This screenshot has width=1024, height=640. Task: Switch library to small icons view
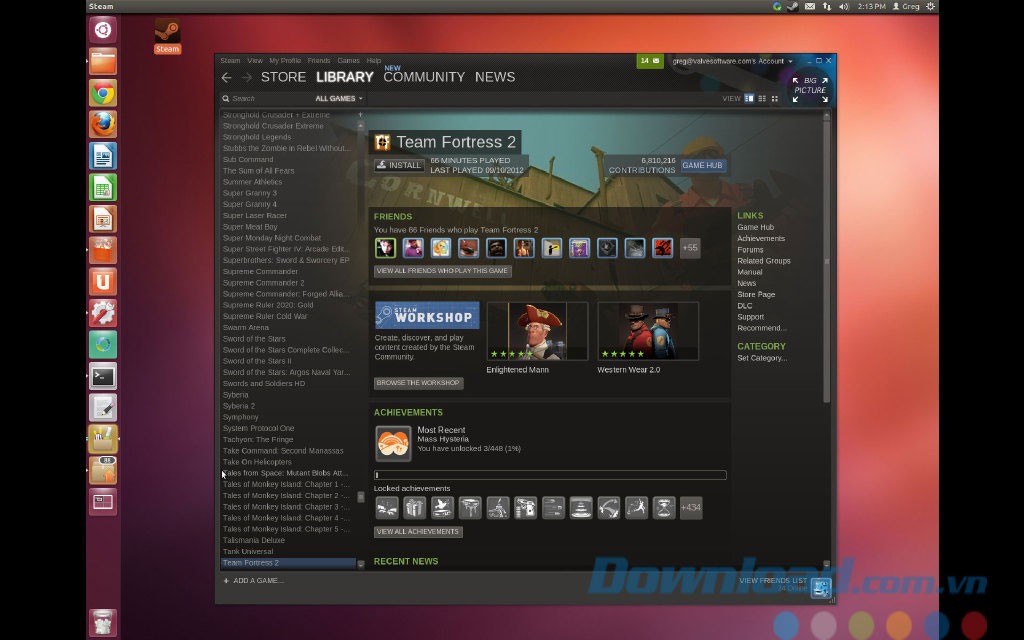(762, 98)
